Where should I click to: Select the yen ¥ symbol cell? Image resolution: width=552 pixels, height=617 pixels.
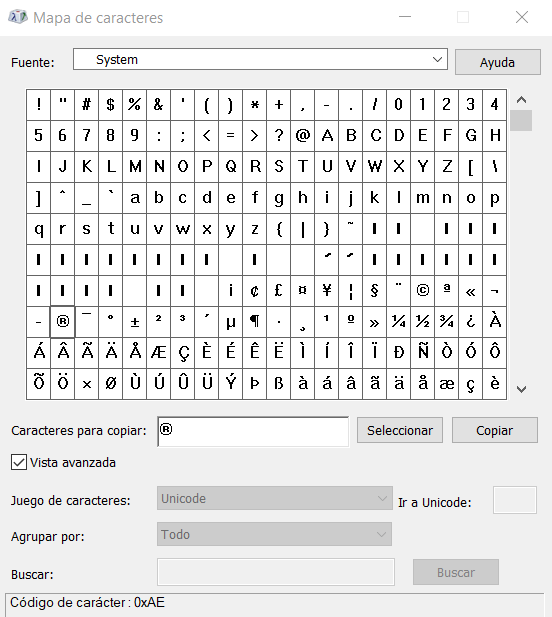tap(327, 291)
